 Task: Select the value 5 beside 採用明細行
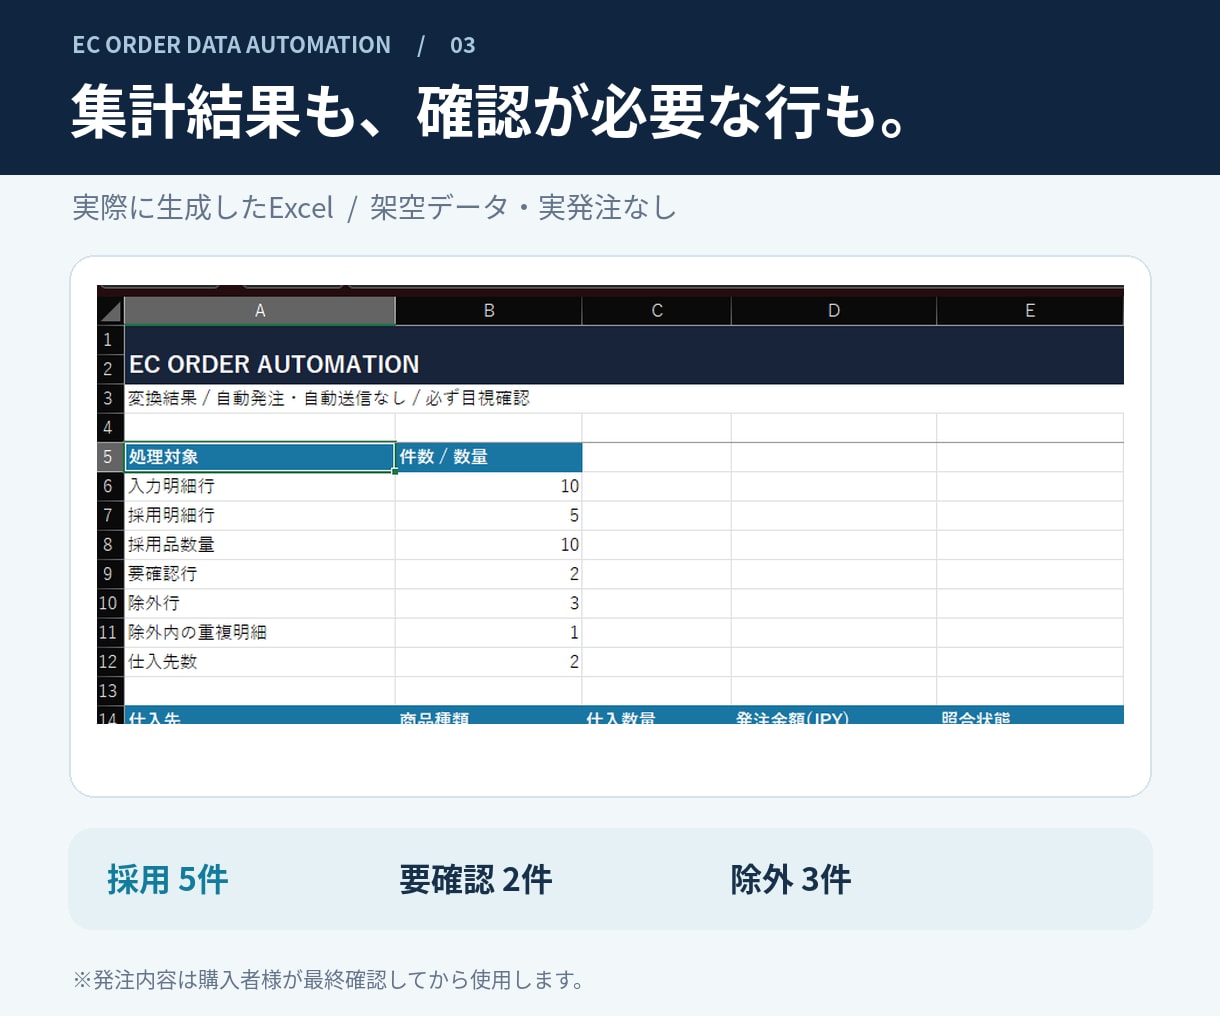click(x=489, y=515)
